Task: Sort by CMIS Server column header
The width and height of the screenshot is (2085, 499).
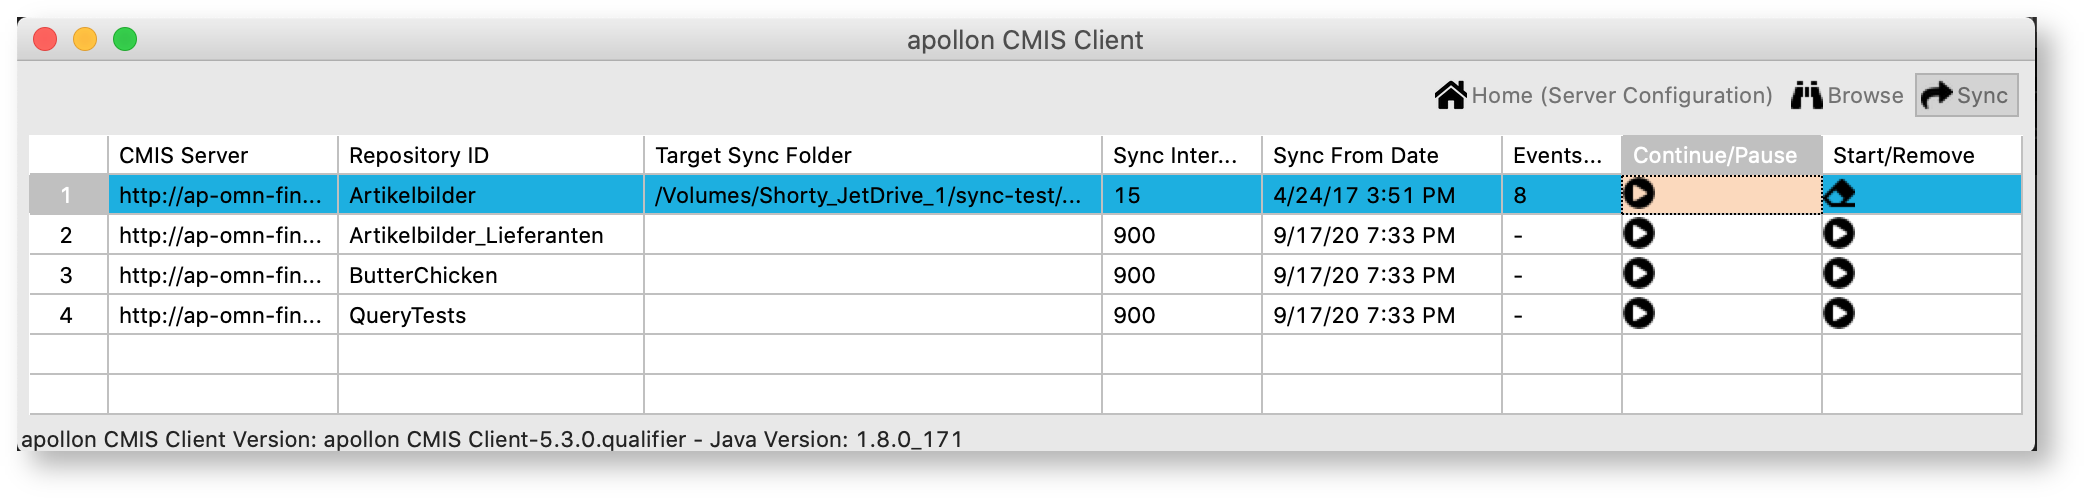Action: pos(223,155)
